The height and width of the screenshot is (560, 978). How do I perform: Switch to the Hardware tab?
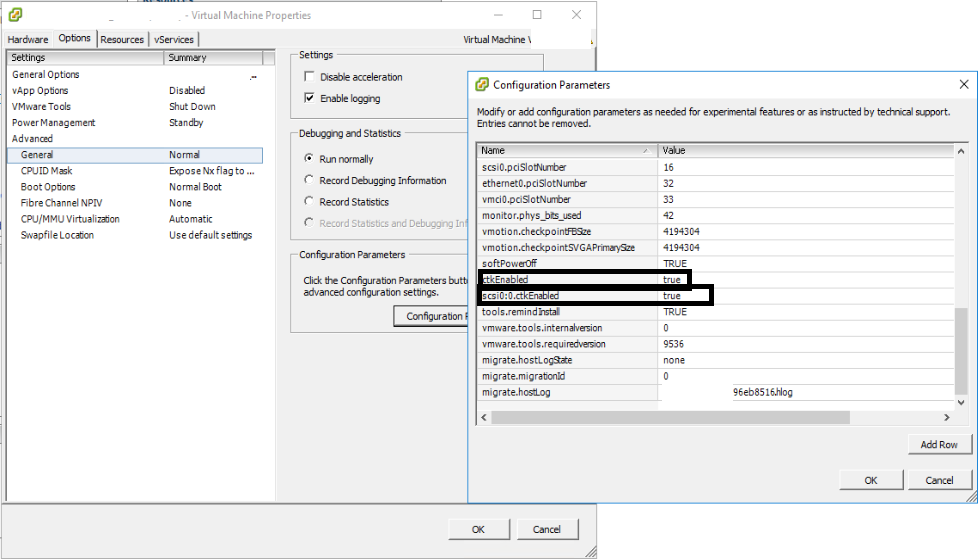28,39
